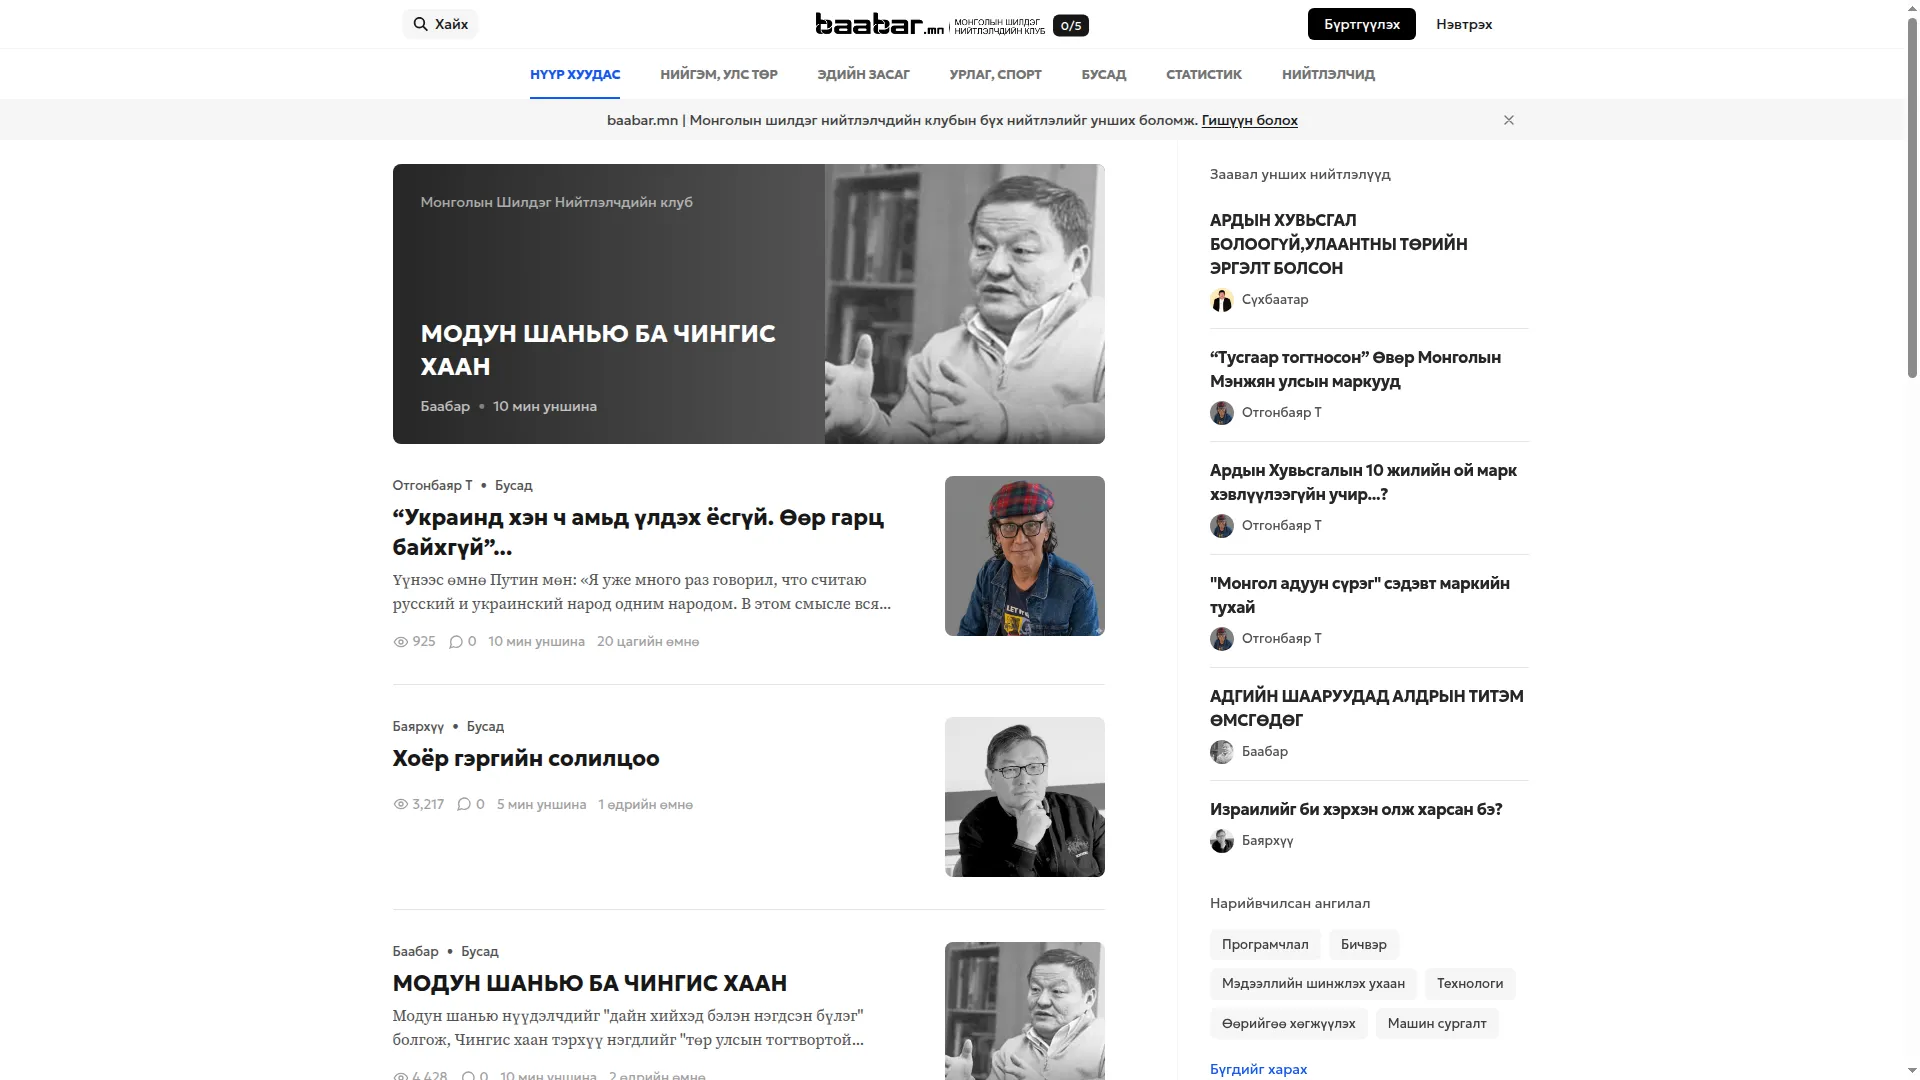
Task: Select the Бичвэр topic tag
Action: pos(1364,944)
